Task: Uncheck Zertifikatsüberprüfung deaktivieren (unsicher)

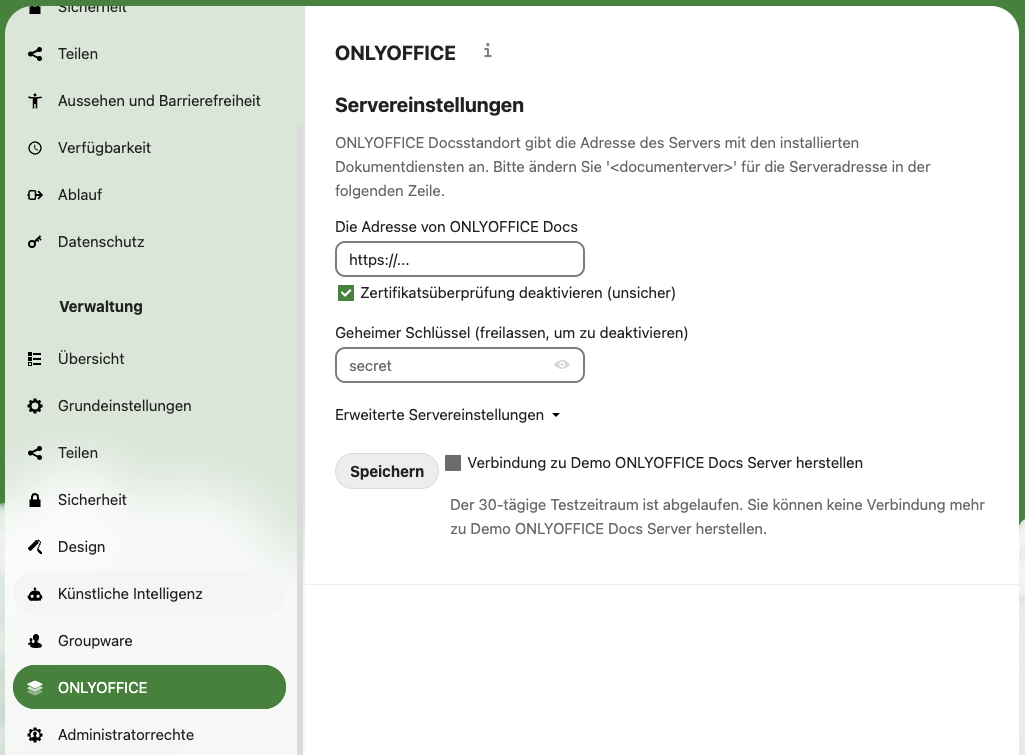Action: coord(346,293)
